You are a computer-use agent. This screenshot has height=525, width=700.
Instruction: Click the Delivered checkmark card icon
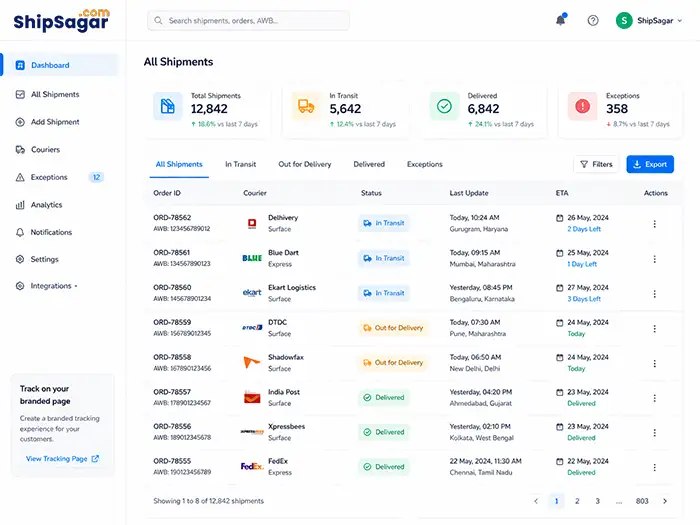[x=444, y=106]
